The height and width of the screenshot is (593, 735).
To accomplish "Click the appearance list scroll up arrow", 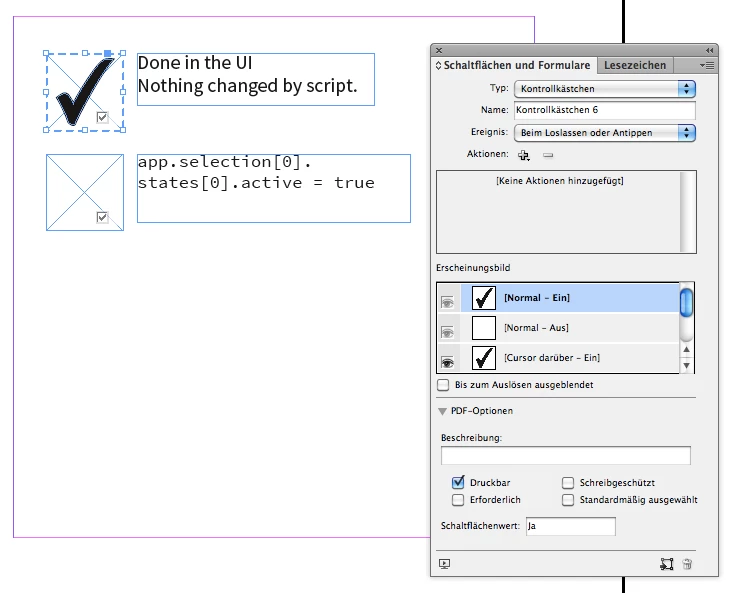I will click(x=686, y=350).
